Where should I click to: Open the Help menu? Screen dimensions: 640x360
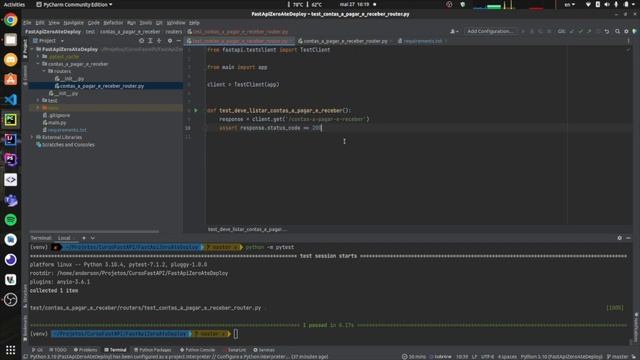[x=194, y=23]
